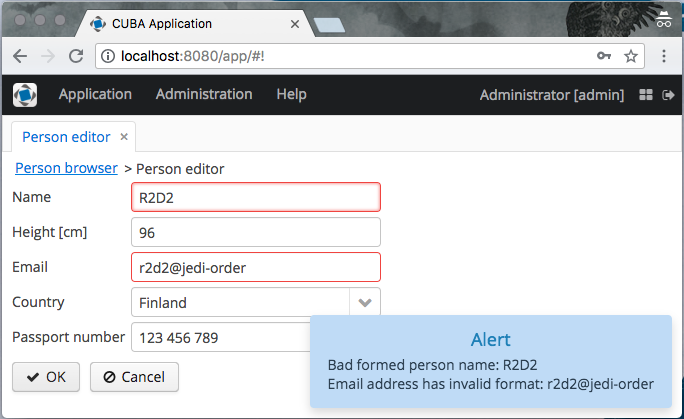Click into the Email input field
This screenshot has width=684, height=419.
[x=256, y=267]
